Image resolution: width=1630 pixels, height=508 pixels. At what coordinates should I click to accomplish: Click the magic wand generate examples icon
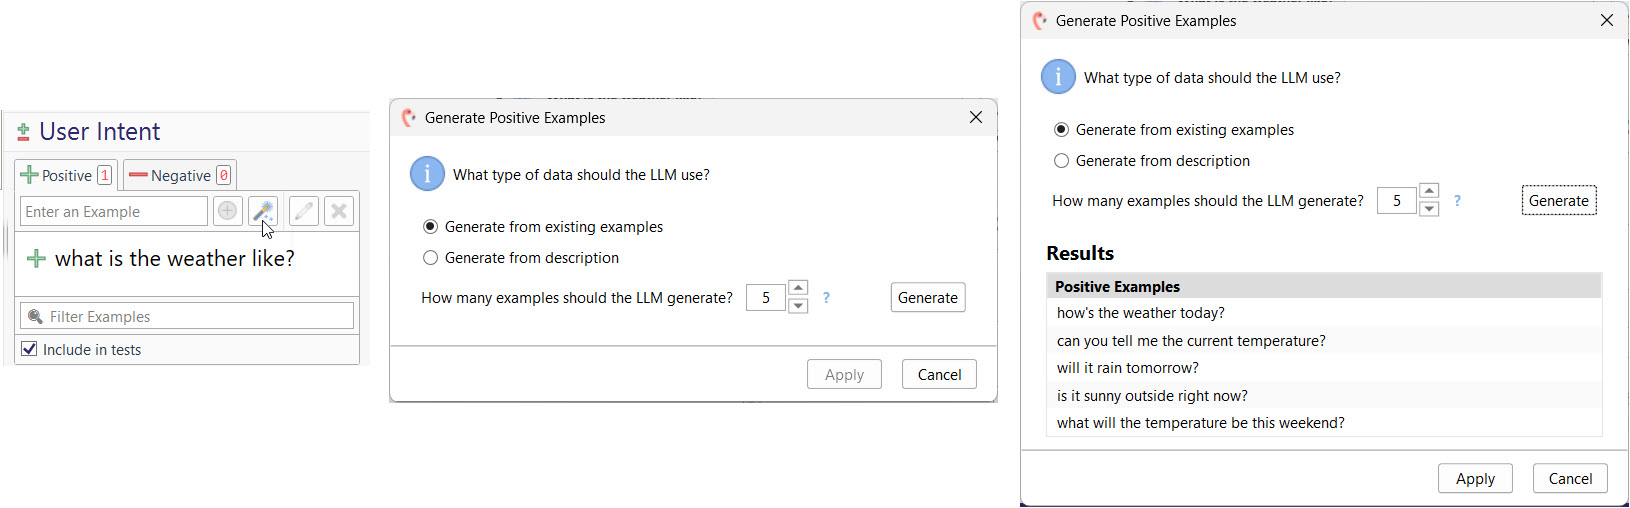point(262,211)
